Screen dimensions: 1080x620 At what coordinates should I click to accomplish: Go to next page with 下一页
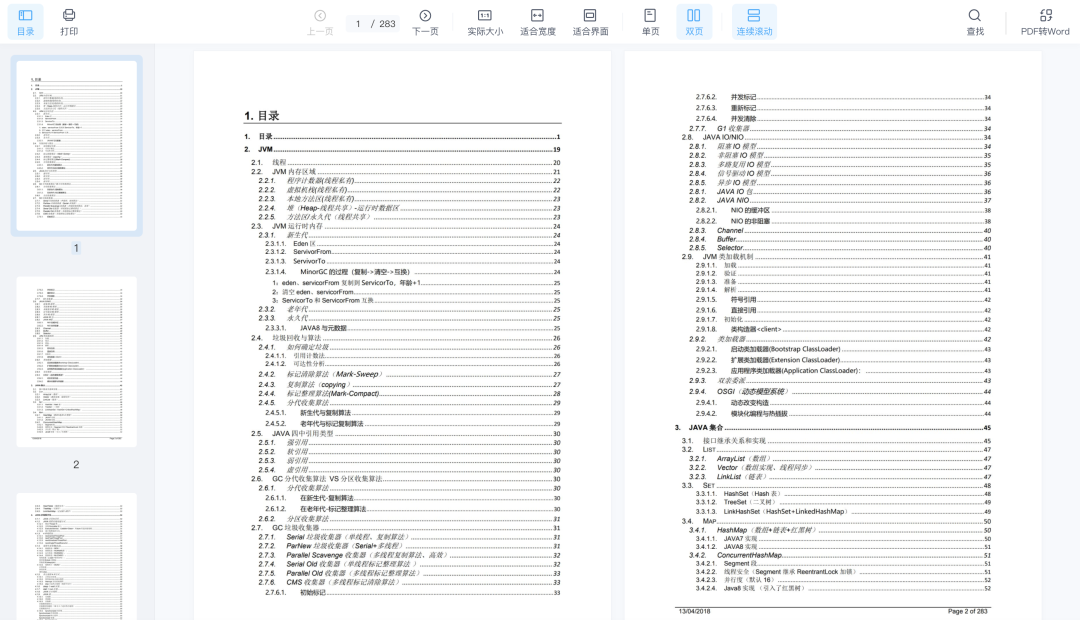pyautogui.click(x=425, y=21)
